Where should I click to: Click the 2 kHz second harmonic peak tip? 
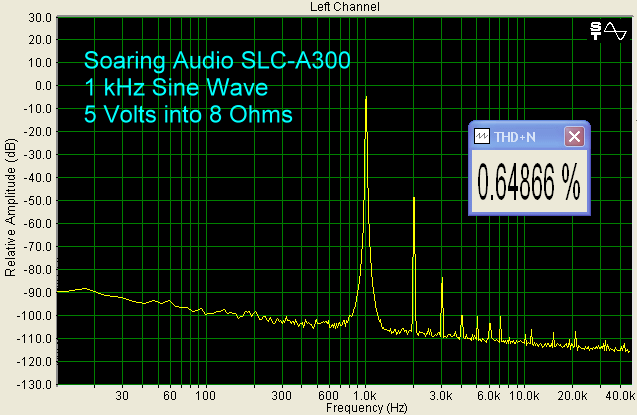coord(414,197)
